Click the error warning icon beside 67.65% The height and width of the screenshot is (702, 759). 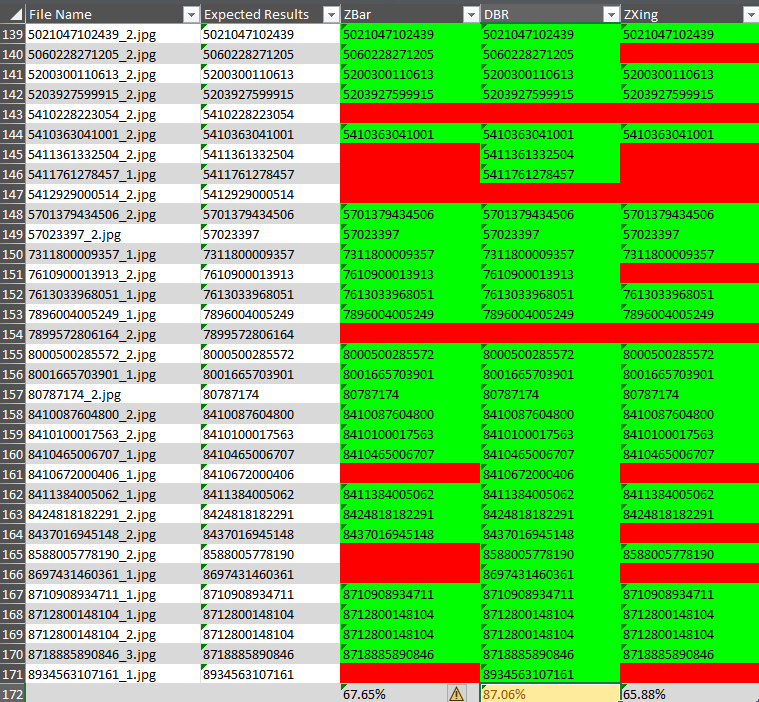click(456, 693)
